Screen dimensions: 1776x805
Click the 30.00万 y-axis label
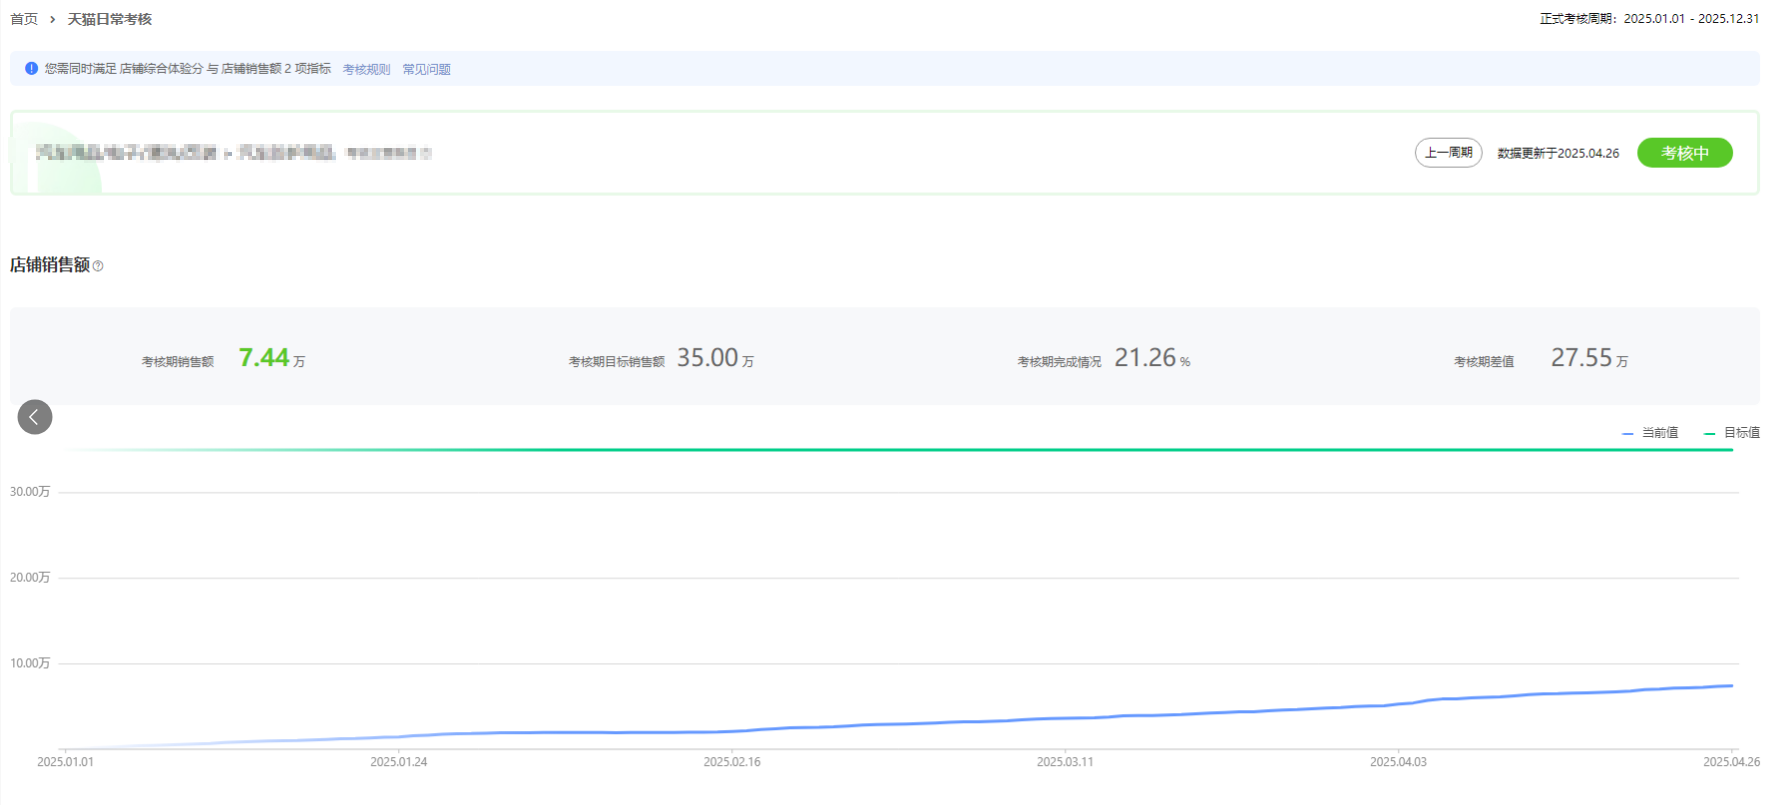pos(30,492)
